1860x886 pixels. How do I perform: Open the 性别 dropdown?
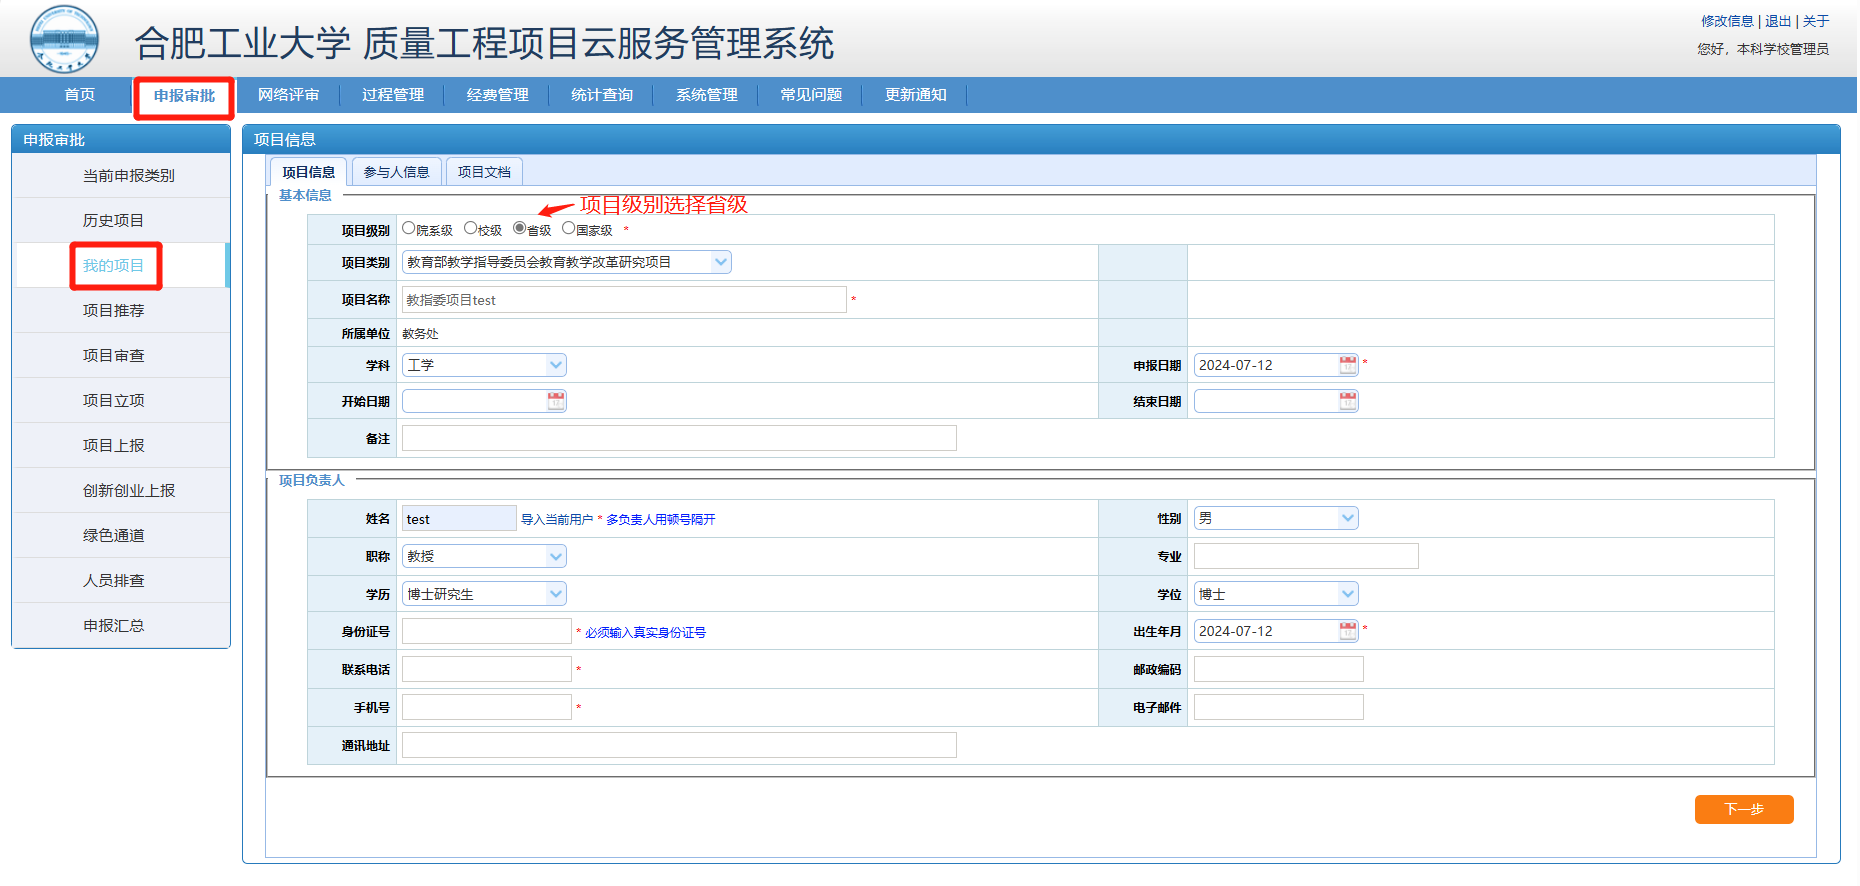(x=1347, y=518)
